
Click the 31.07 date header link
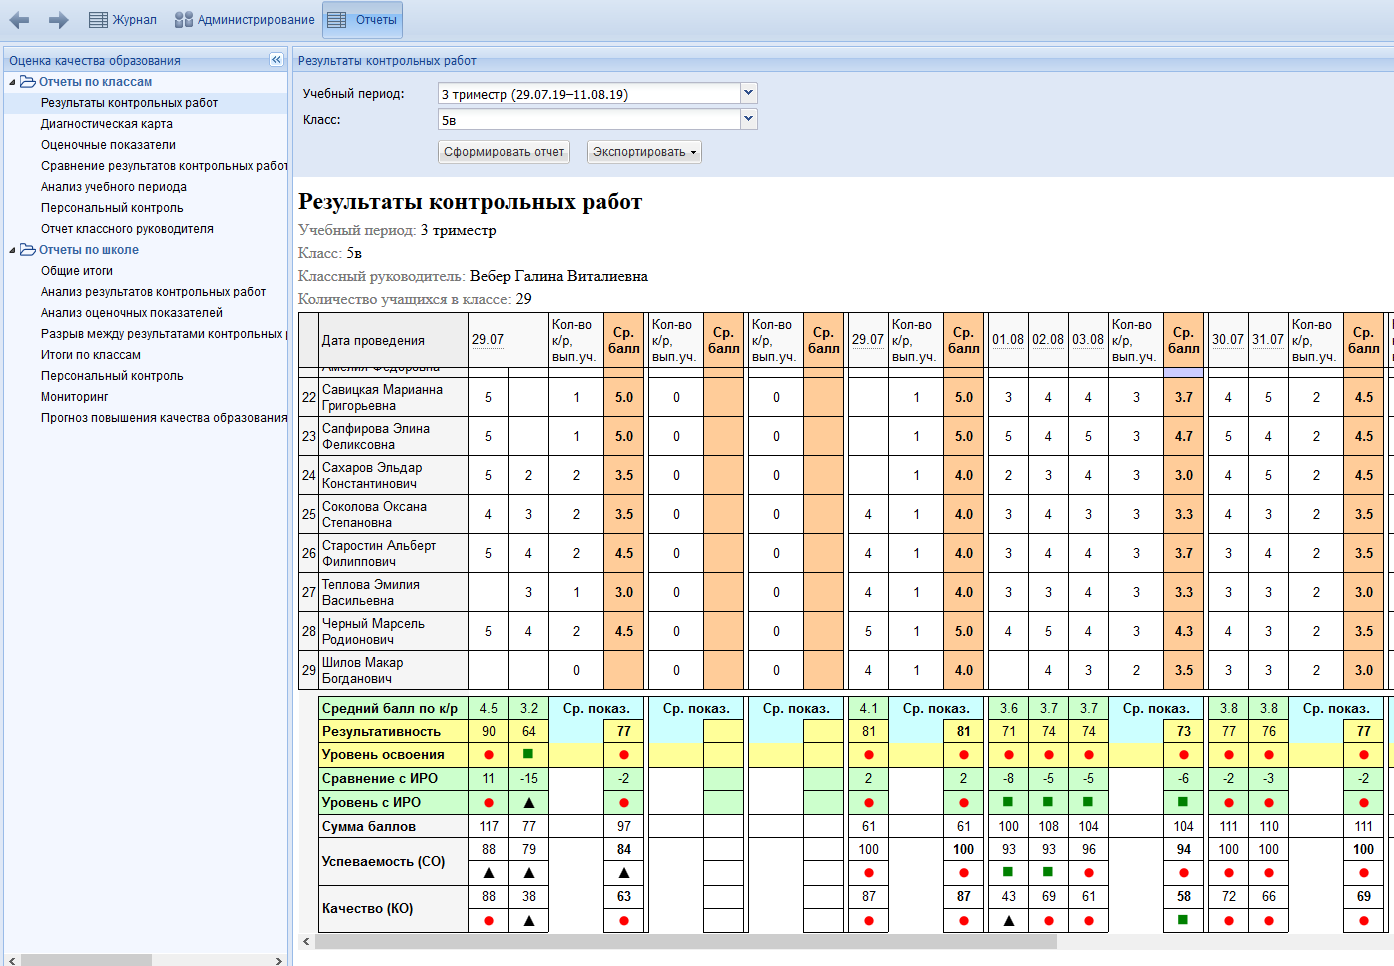coord(1268,340)
